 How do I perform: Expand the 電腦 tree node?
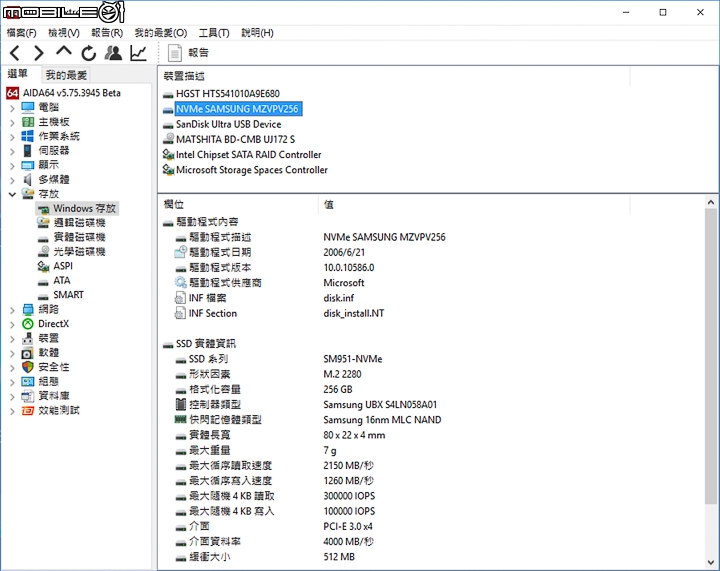pos(12,108)
